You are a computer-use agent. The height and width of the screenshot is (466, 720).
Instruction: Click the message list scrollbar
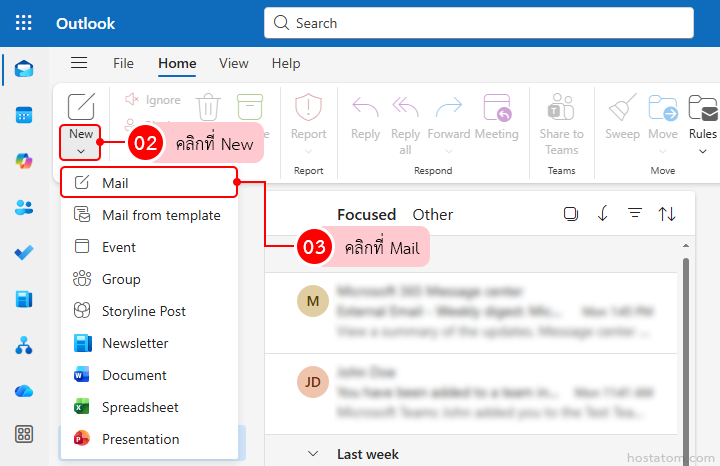click(686, 362)
